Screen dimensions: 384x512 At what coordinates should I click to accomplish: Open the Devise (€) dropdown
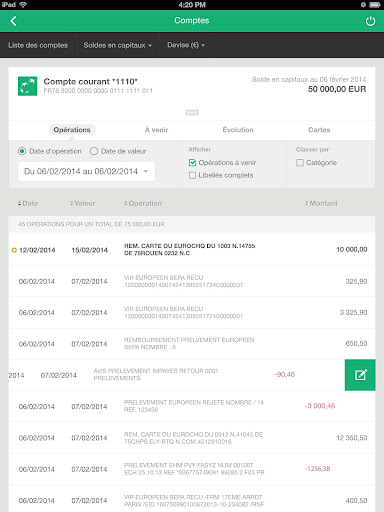[x=186, y=45]
